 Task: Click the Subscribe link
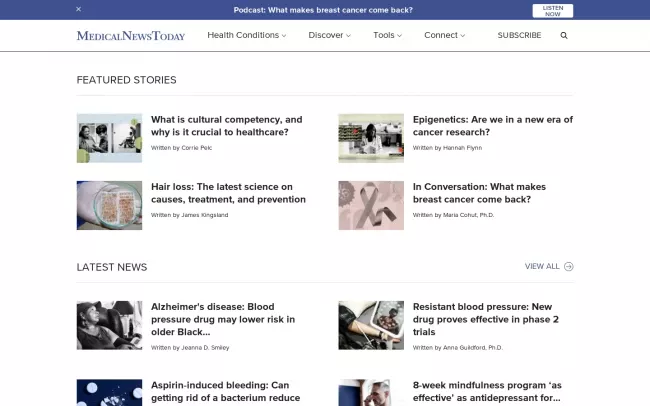coord(519,35)
